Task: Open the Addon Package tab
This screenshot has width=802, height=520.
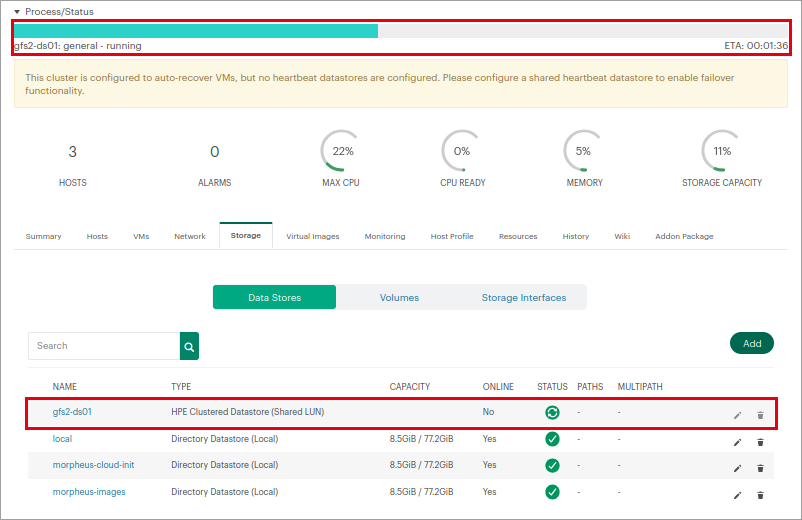Action: [x=684, y=236]
